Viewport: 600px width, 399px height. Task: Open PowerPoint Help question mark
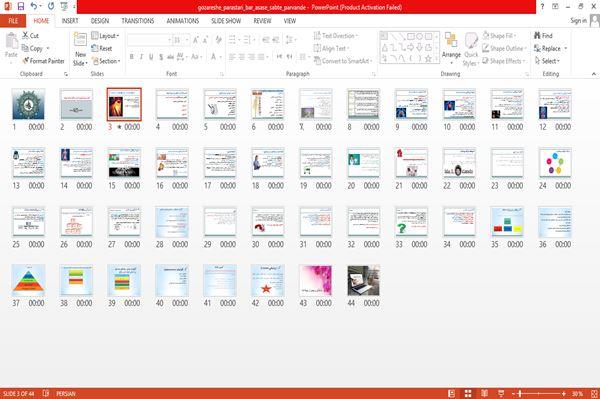pyautogui.click(x=542, y=7)
